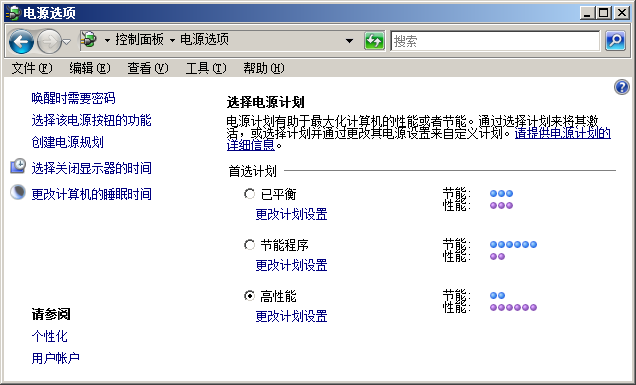Click the Forward navigation arrow

(49, 41)
